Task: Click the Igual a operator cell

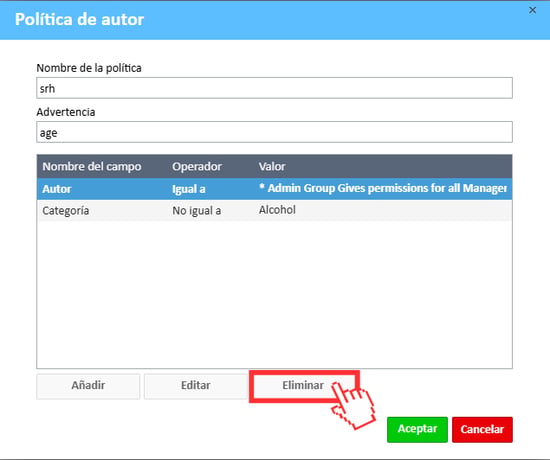Action: pyautogui.click(x=189, y=189)
